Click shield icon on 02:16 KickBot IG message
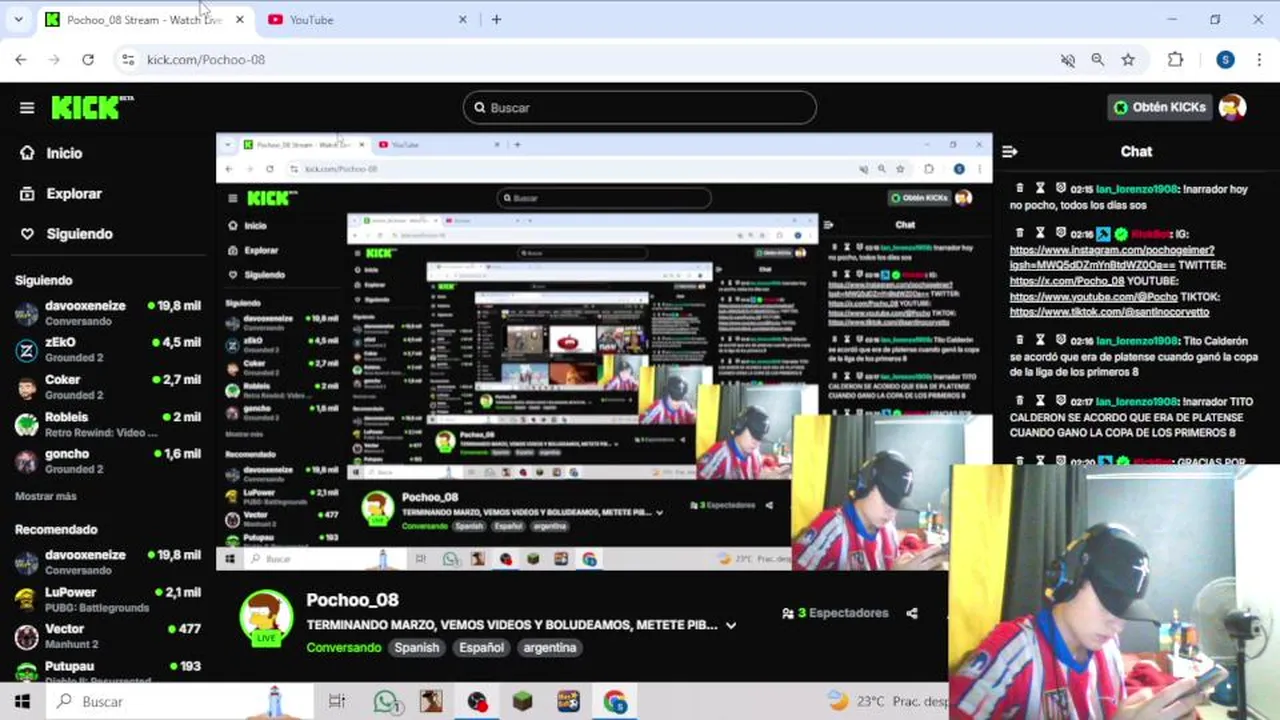1280x720 pixels. pyautogui.click(x=1060, y=233)
